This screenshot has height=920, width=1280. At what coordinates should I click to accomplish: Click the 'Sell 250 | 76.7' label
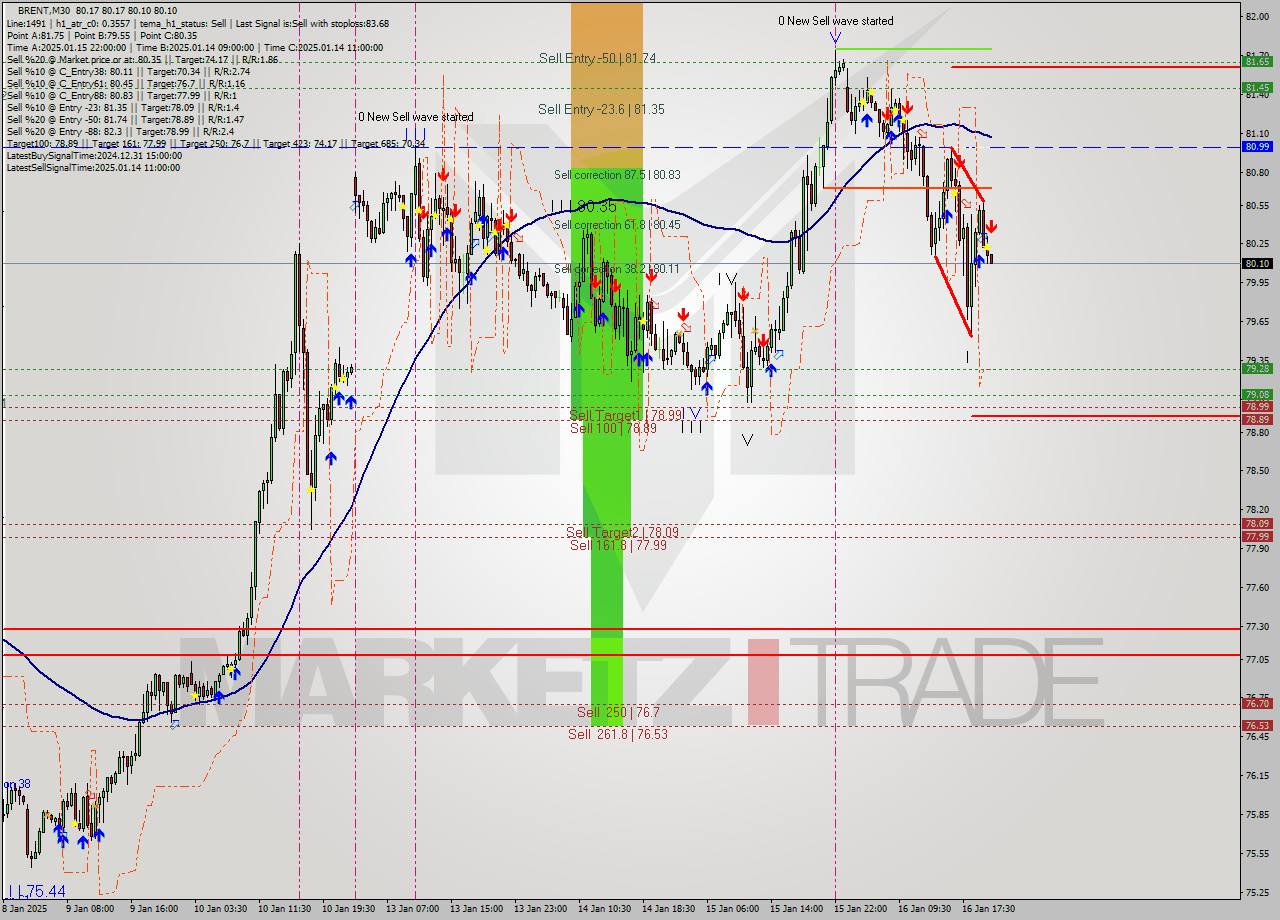618,712
